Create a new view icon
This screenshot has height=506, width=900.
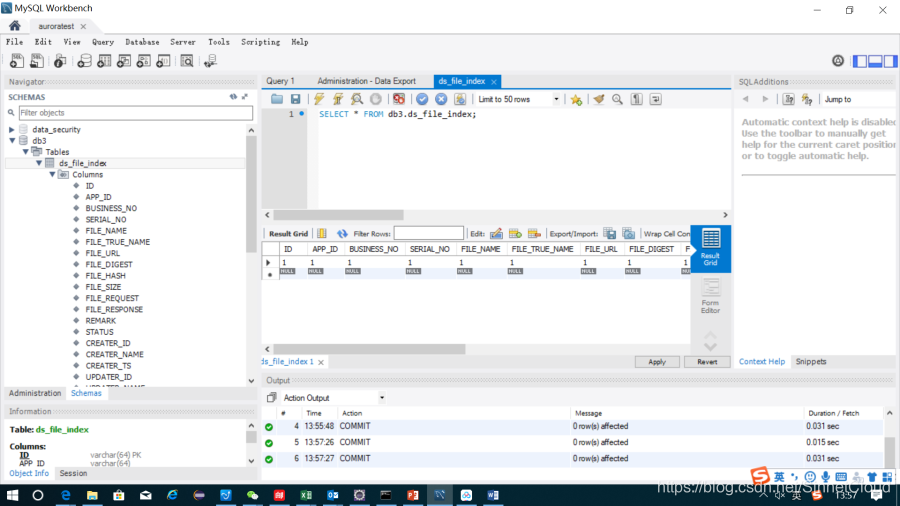pyautogui.click(x=124, y=61)
